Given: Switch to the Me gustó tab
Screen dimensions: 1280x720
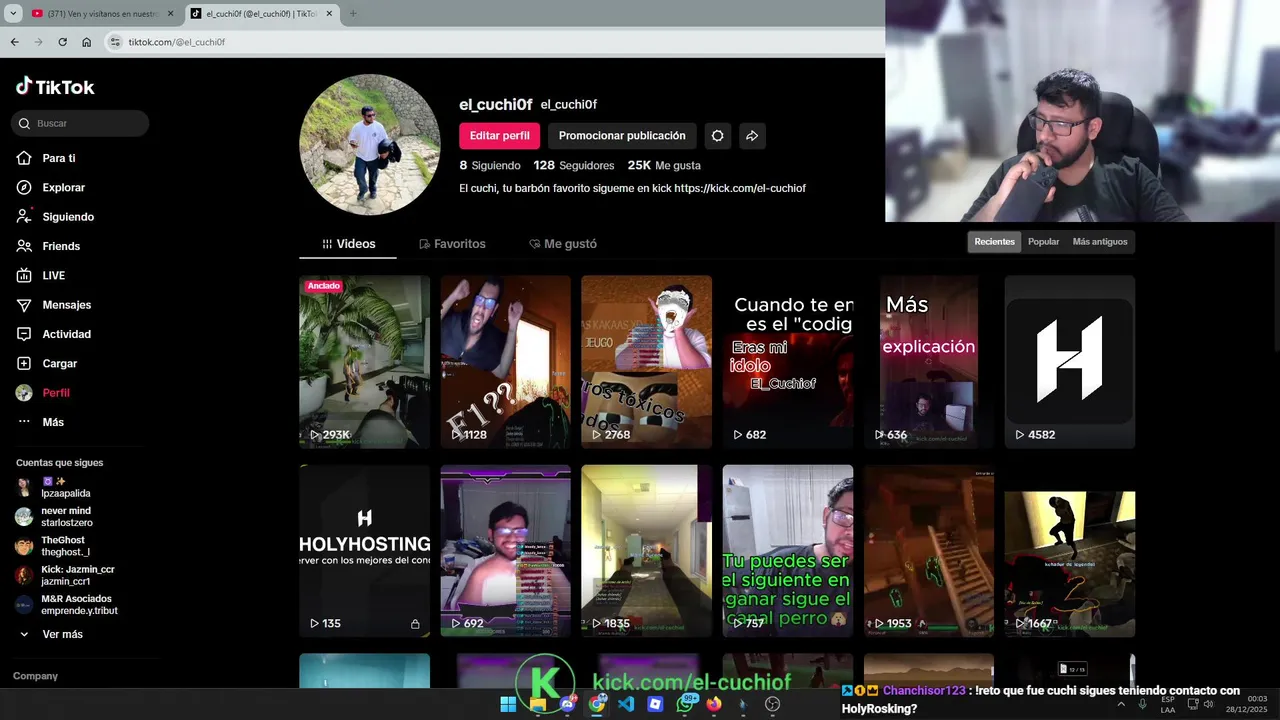Looking at the screenshot, I should click(x=563, y=244).
